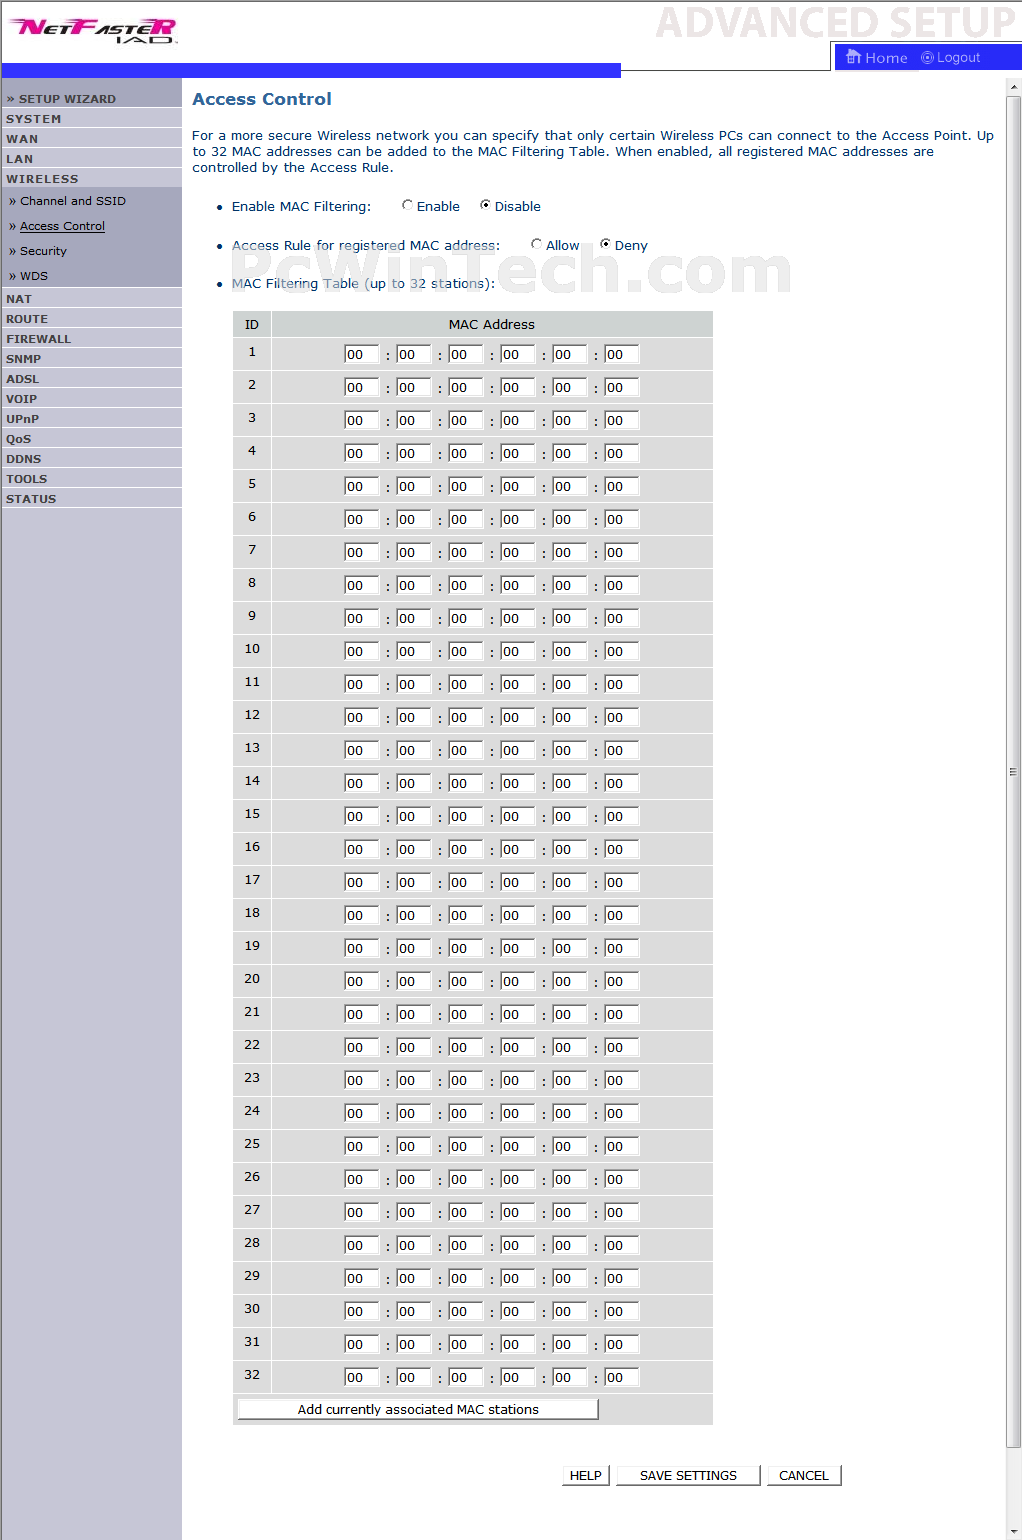Click the Logout icon in header
Screen dimensions: 1022x1540
point(927,58)
